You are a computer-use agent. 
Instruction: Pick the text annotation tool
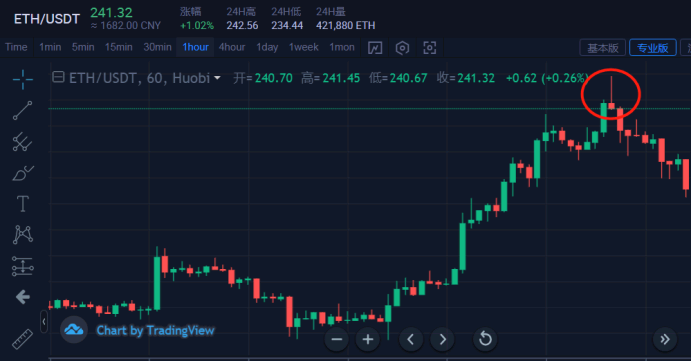coord(23,204)
